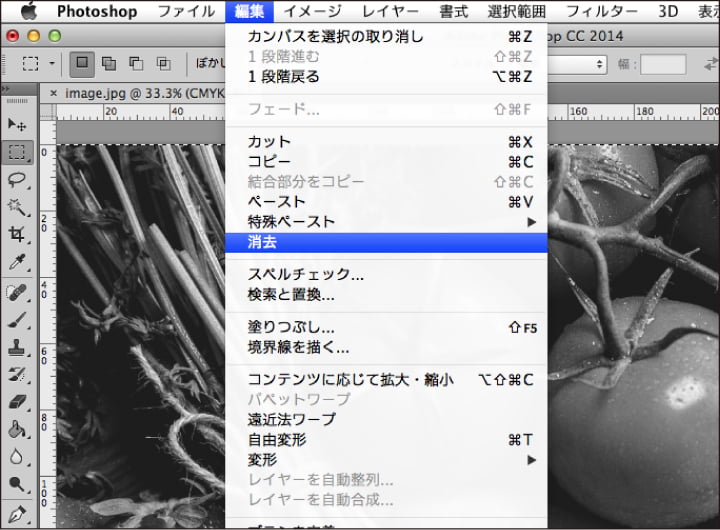Select the Lasso tool
720x530 pixels.
point(17,180)
